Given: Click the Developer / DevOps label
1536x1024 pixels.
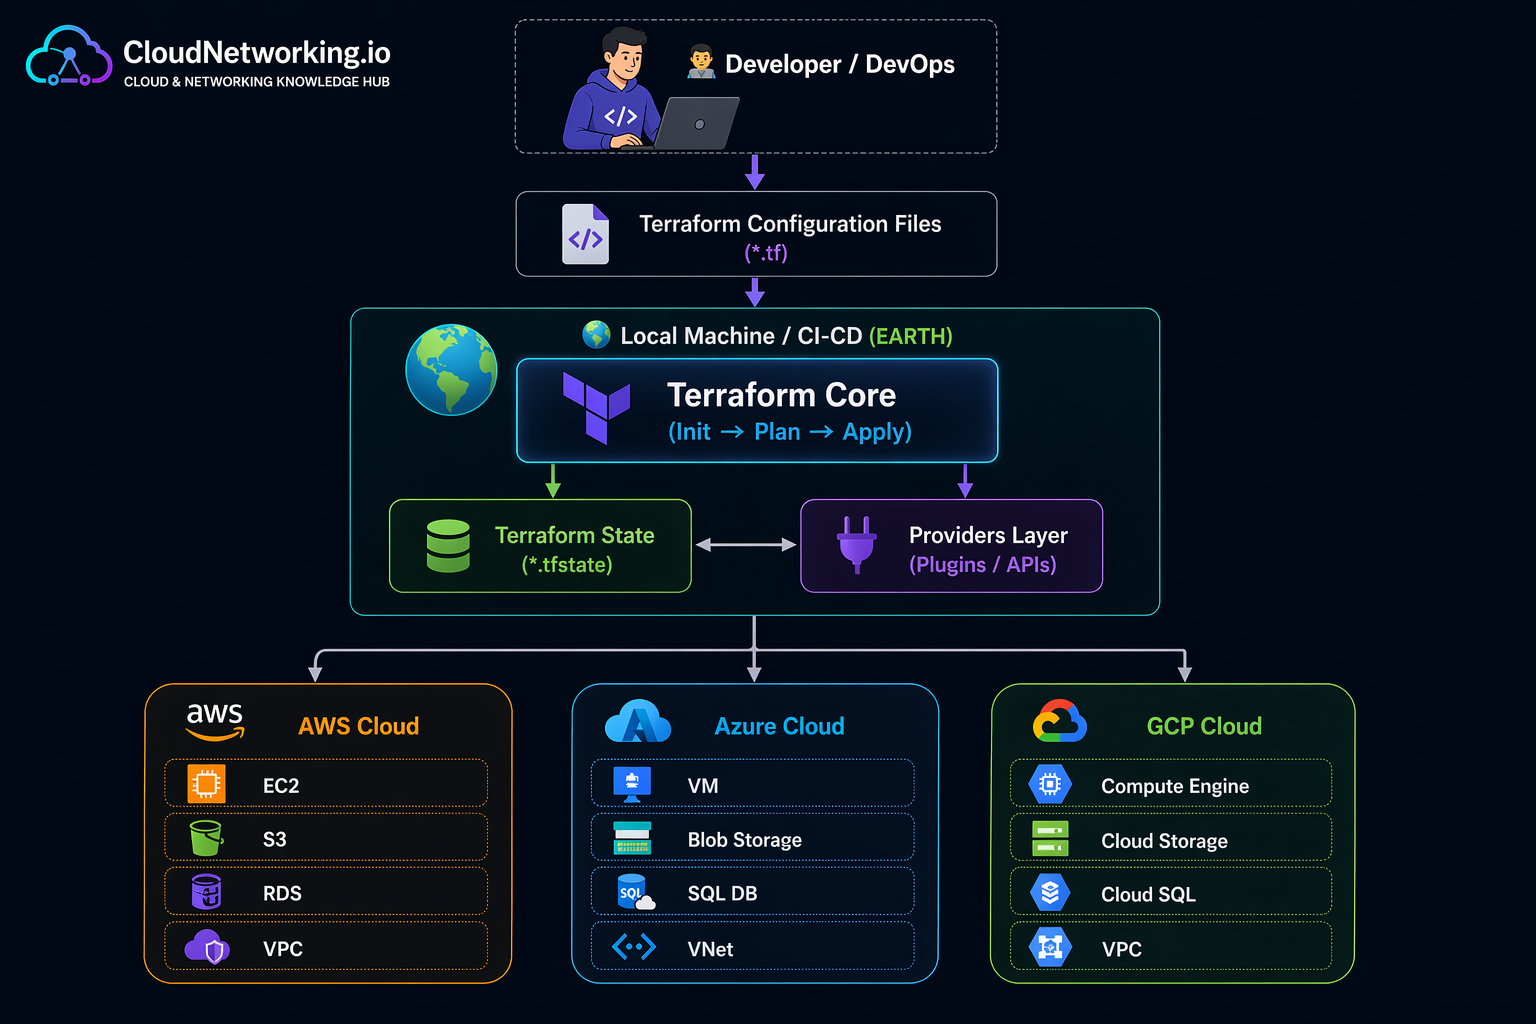Looking at the screenshot, I should [840, 64].
